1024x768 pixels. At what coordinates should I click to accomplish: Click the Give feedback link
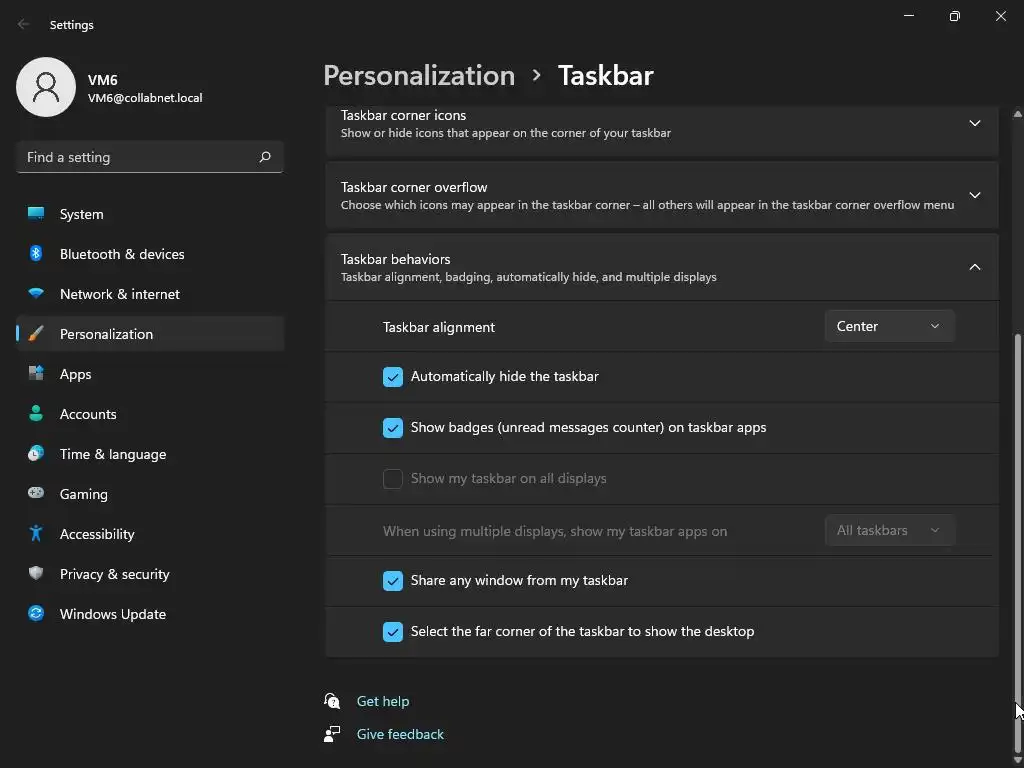click(400, 734)
